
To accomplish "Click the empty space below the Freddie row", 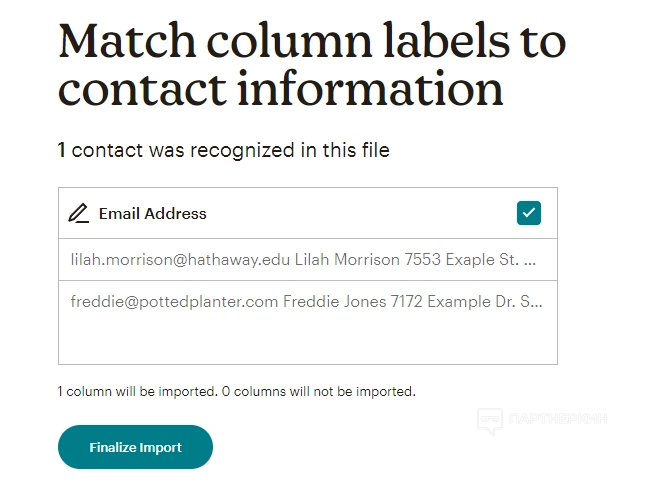I will (307, 340).
